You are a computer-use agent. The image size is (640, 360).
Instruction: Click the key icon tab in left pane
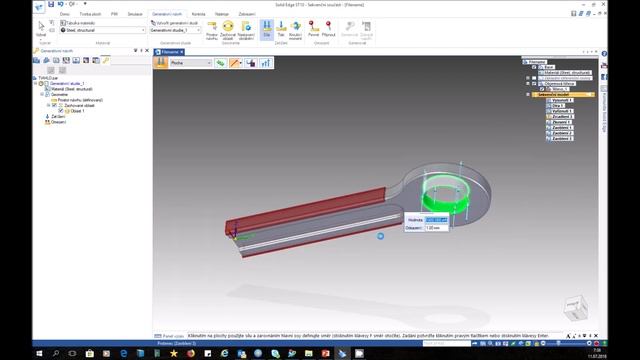(x=106, y=60)
